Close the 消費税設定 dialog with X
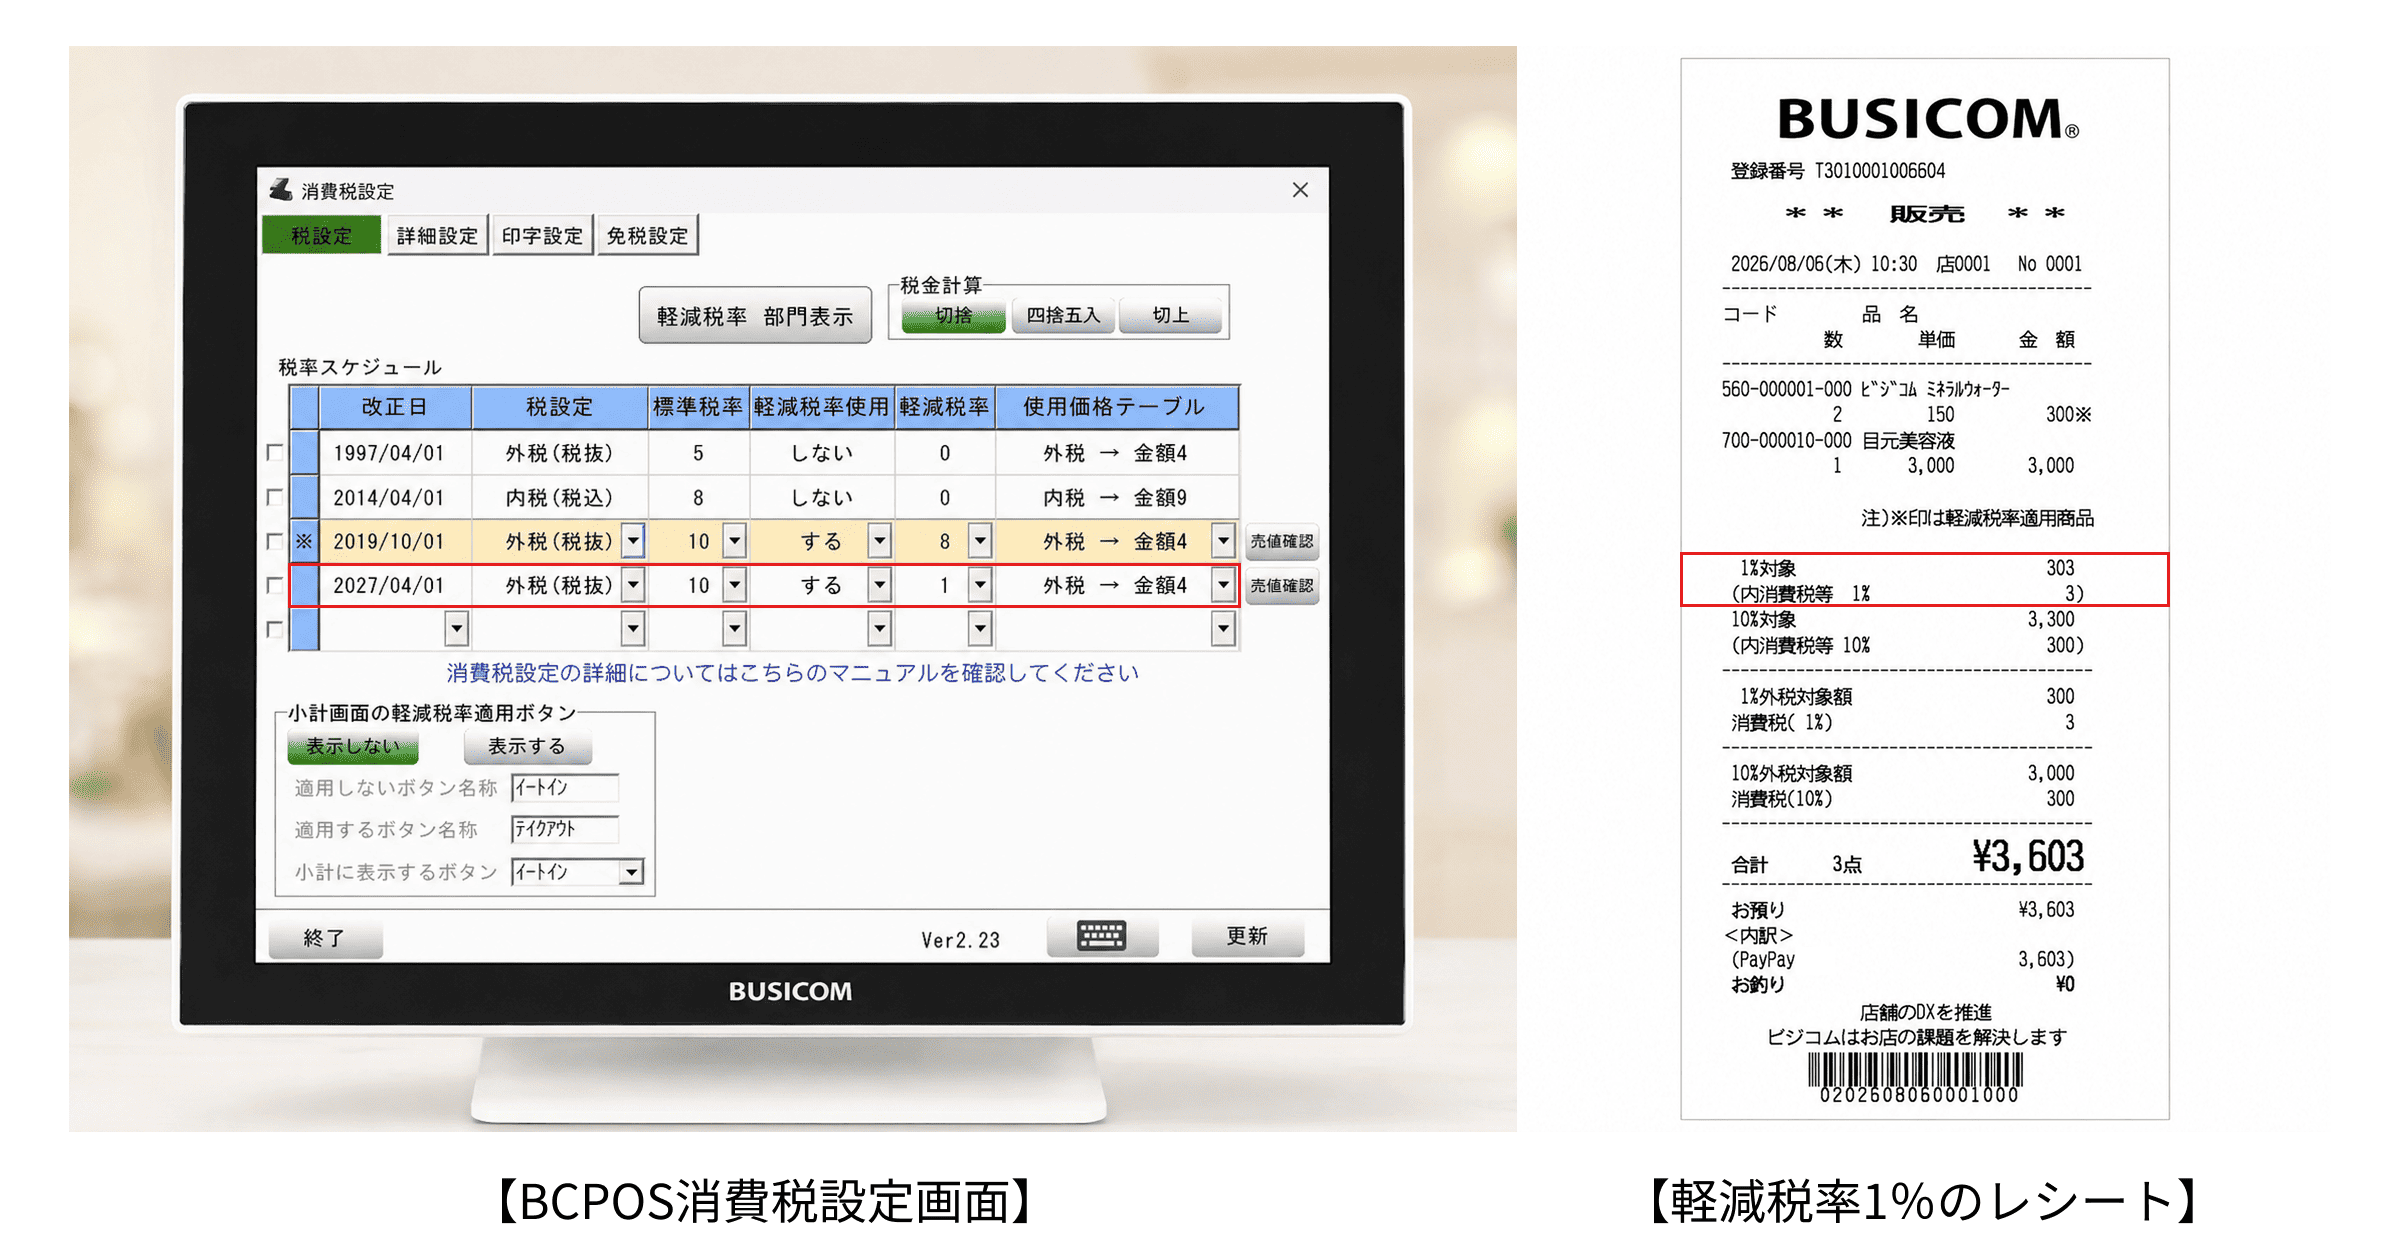This screenshot has height=1260, width=2400. 1300,190
